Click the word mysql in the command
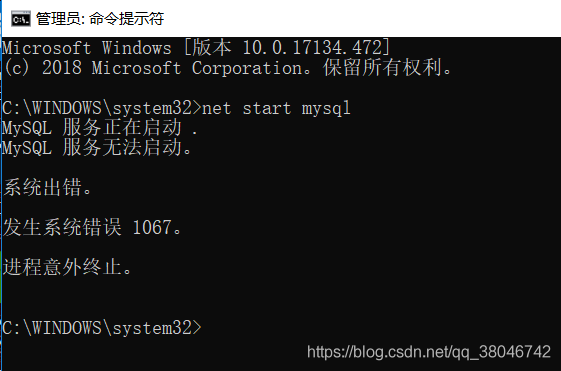The image size is (561, 371). point(326,109)
